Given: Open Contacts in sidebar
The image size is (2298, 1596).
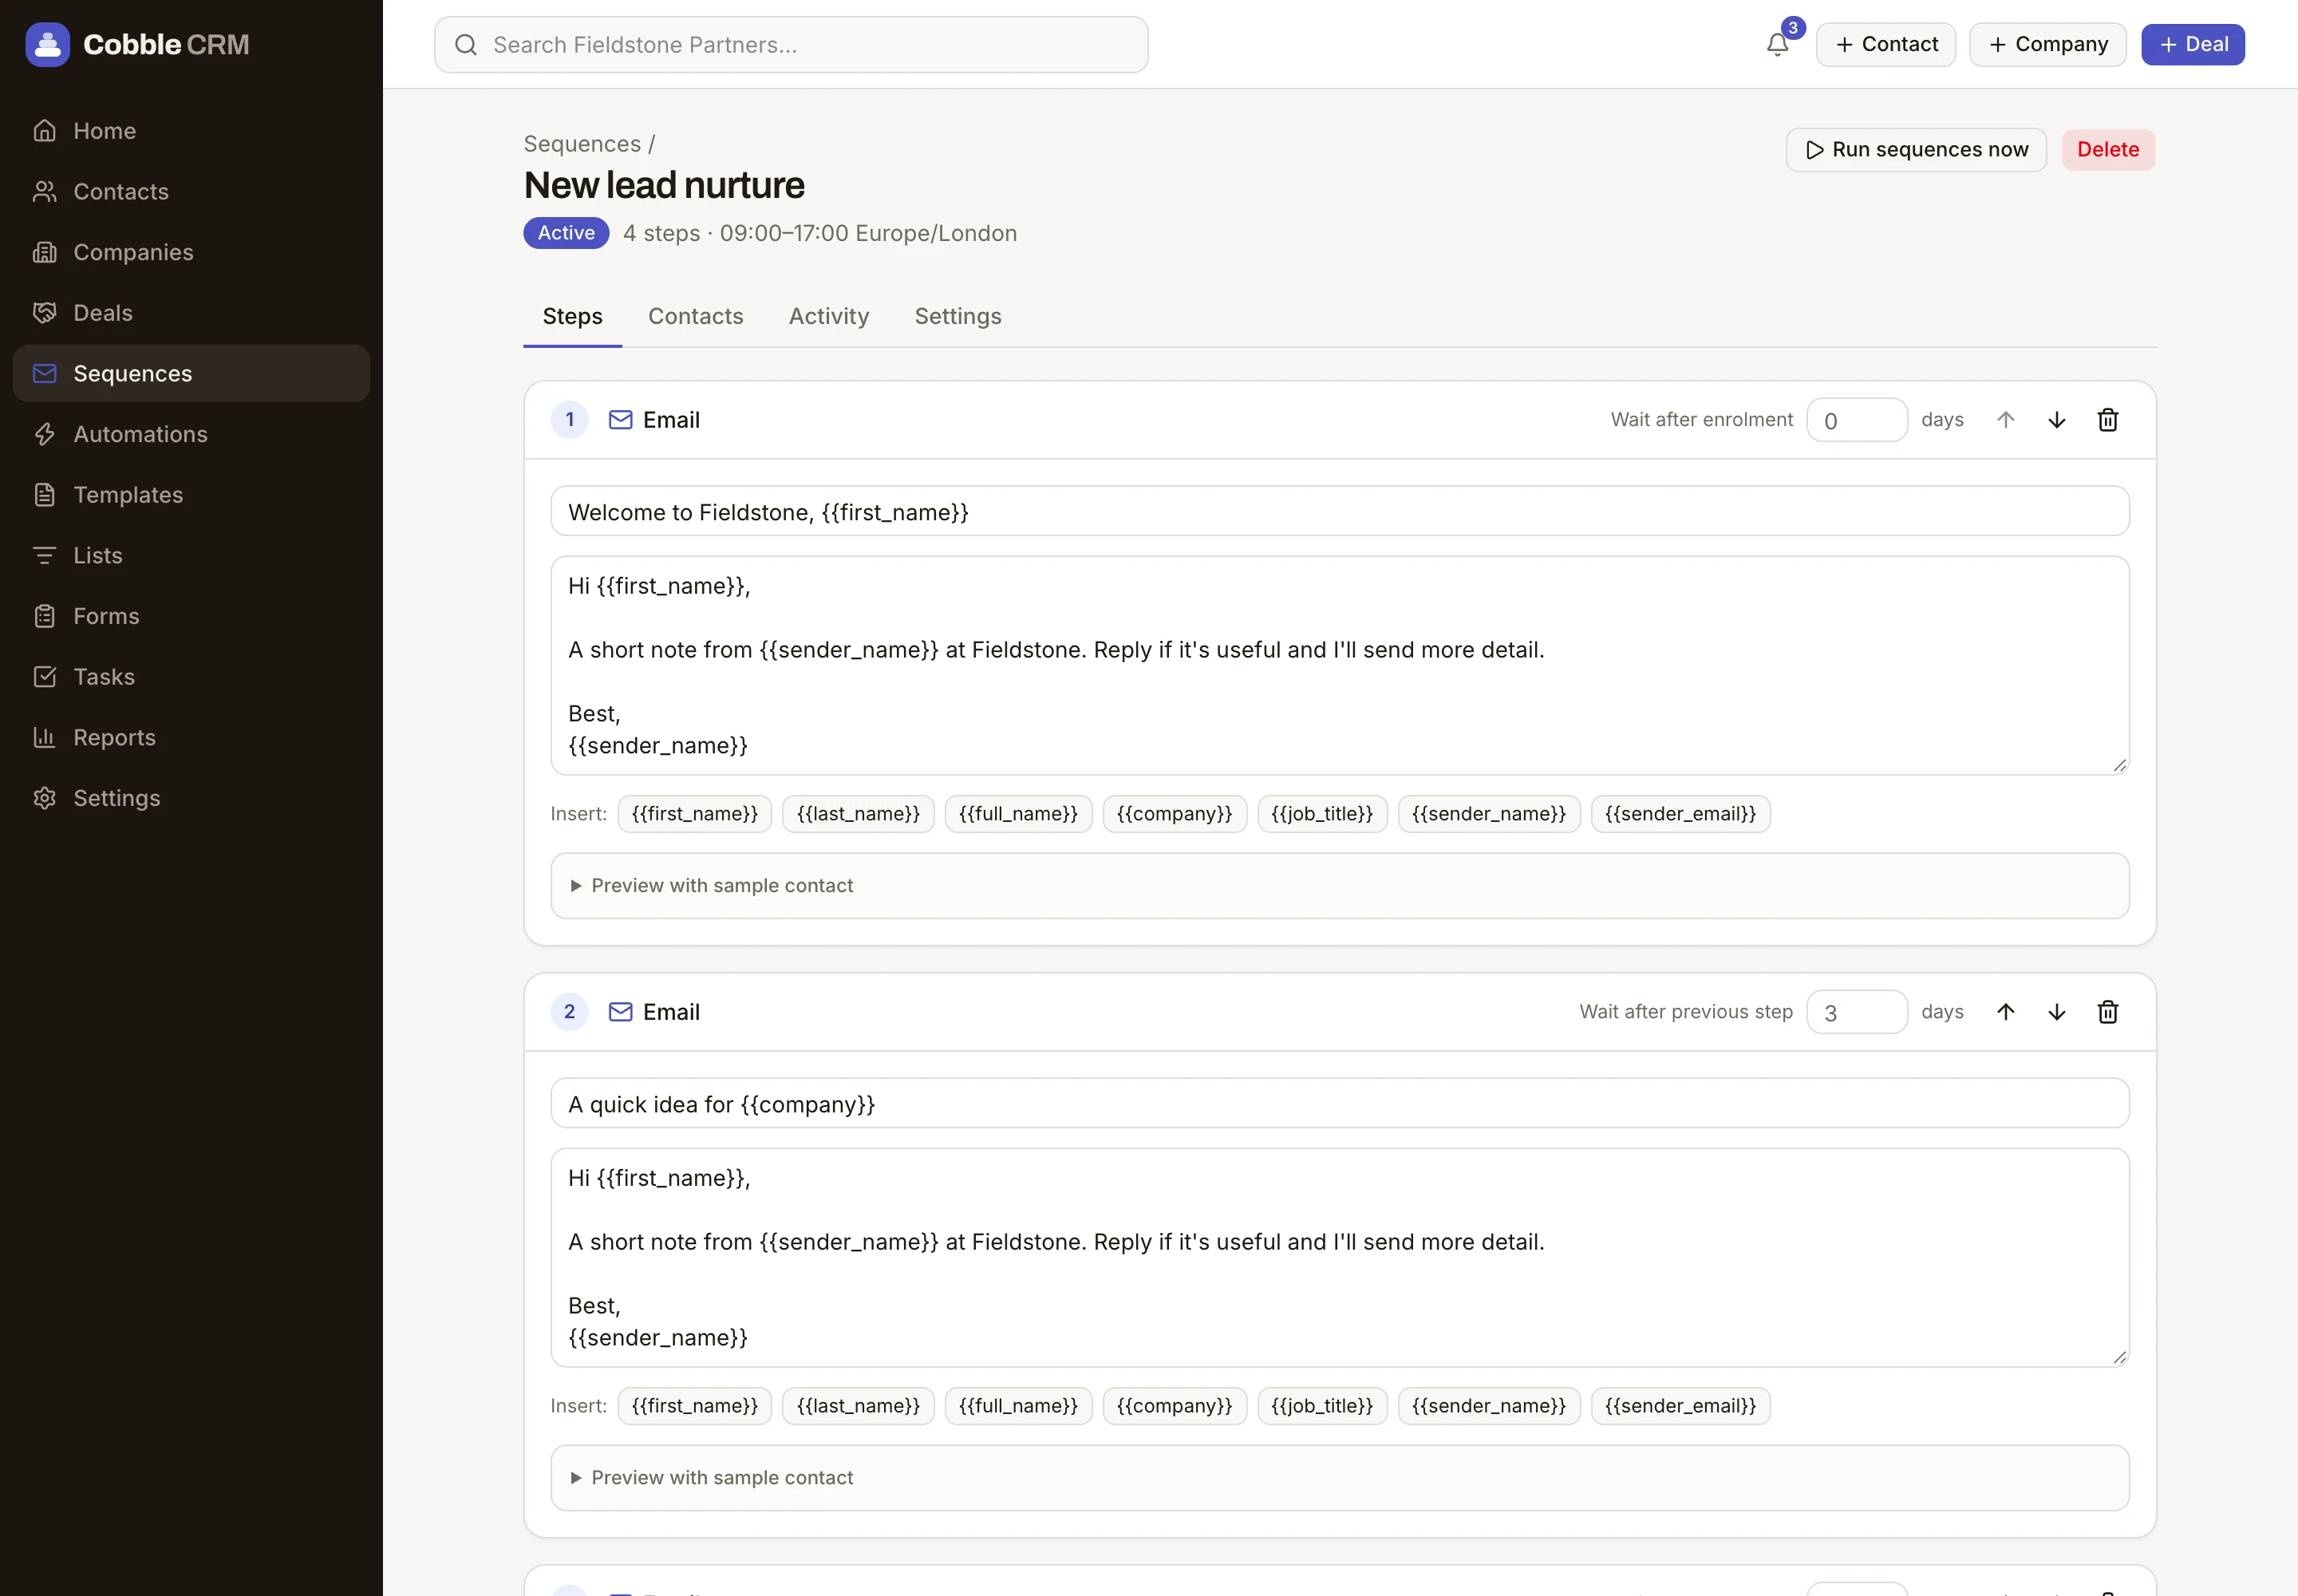Looking at the screenshot, I should click(191, 192).
